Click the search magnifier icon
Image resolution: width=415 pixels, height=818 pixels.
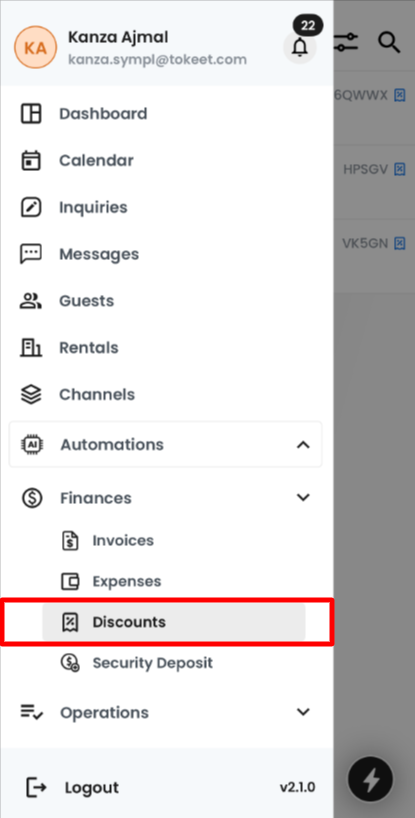[x=389, y=42]
